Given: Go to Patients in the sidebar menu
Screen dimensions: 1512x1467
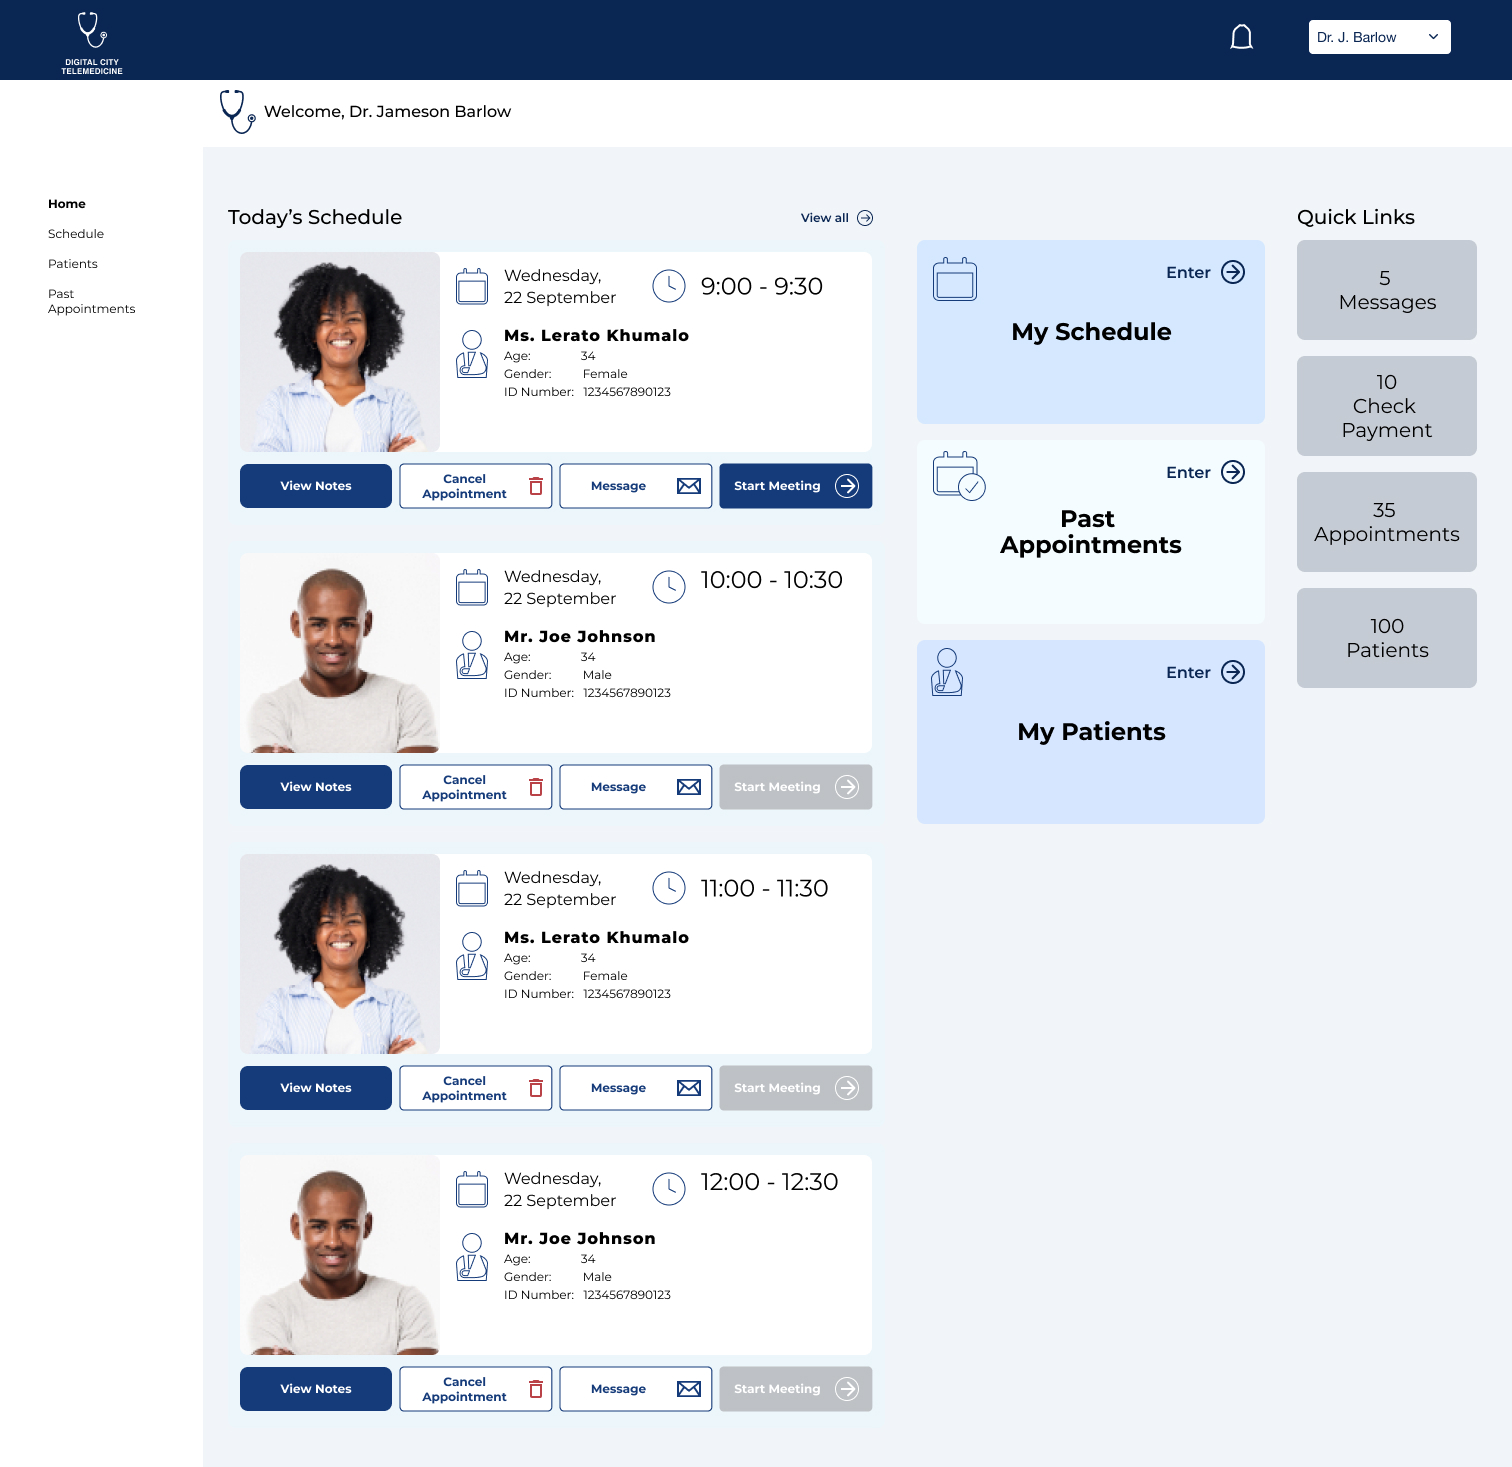Looking at the screenshot, I should tap(73, 264).
